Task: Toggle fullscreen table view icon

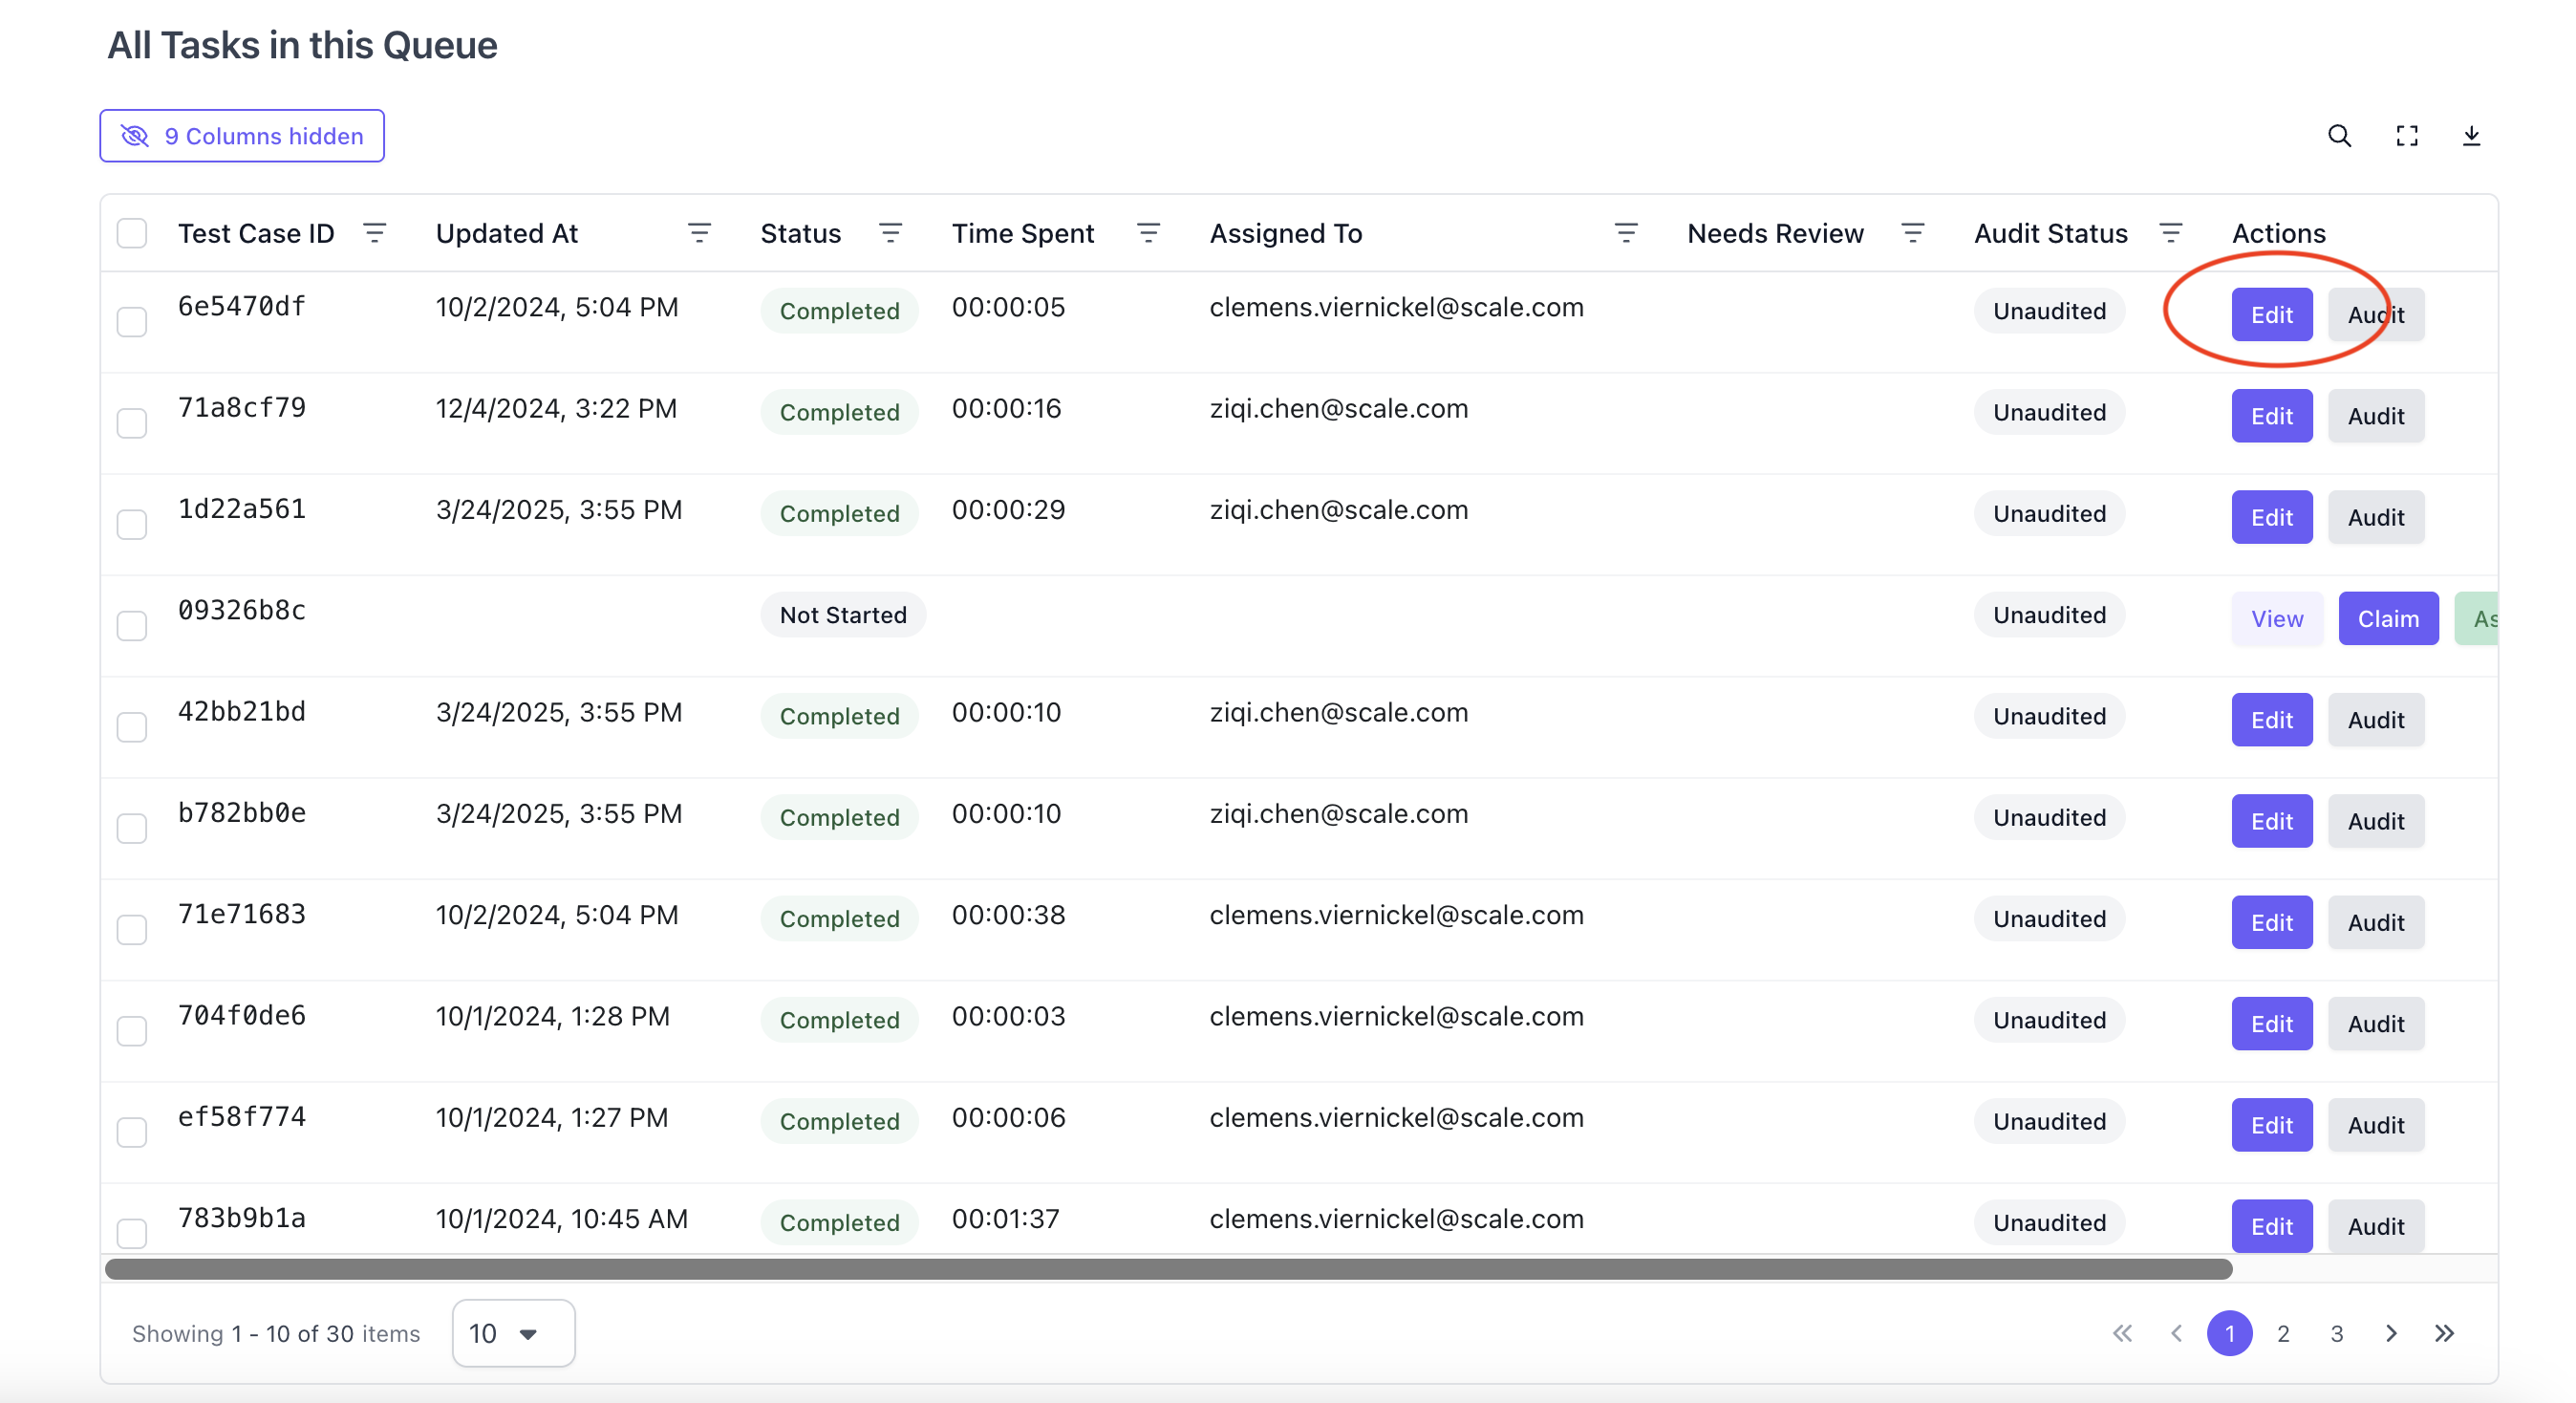Action: click(2407, 136)
